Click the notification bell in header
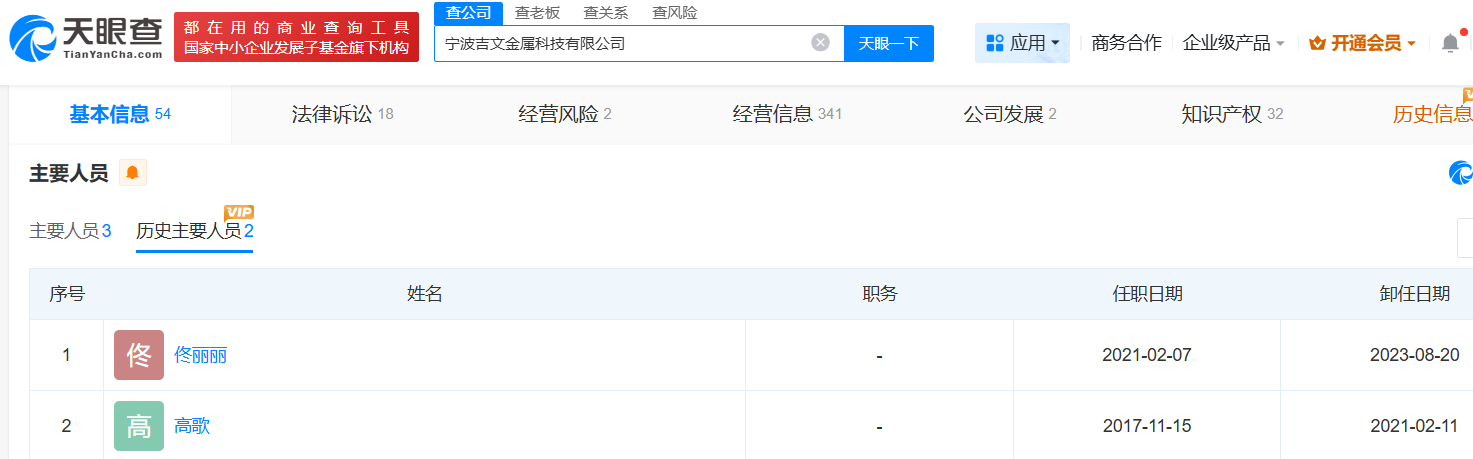The image size is (1473, 459). click(x=1450, y=43)
